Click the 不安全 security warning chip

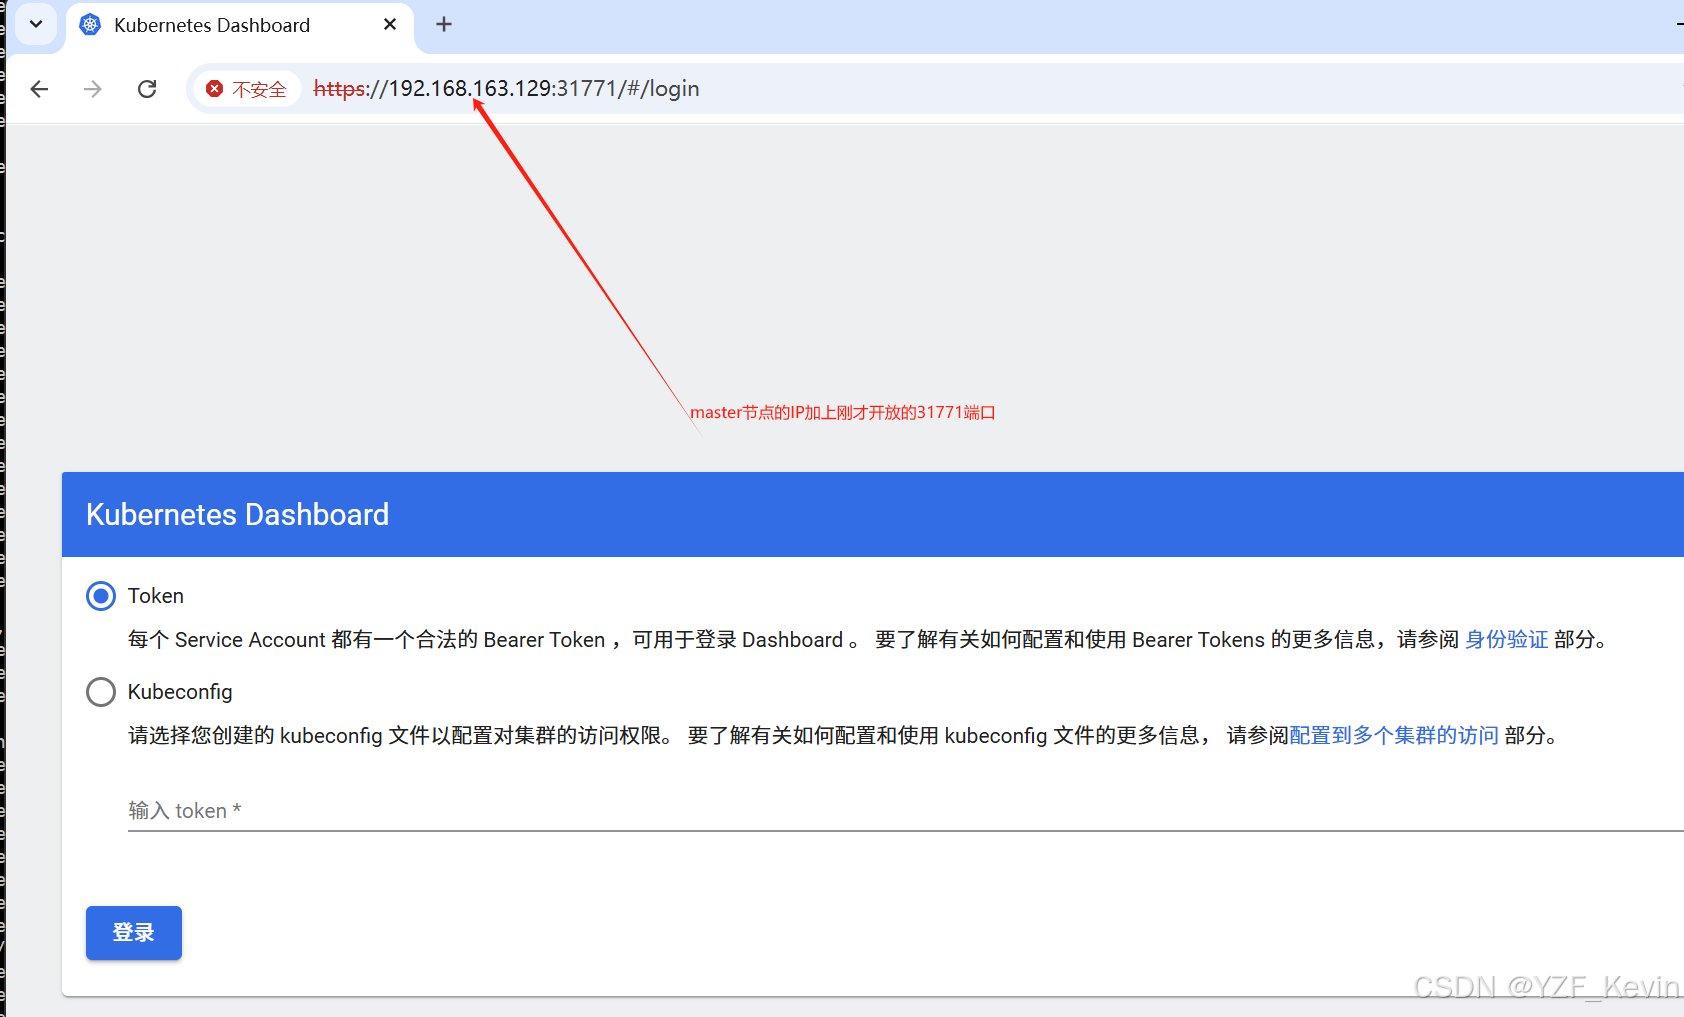click(x=246, y=89)
